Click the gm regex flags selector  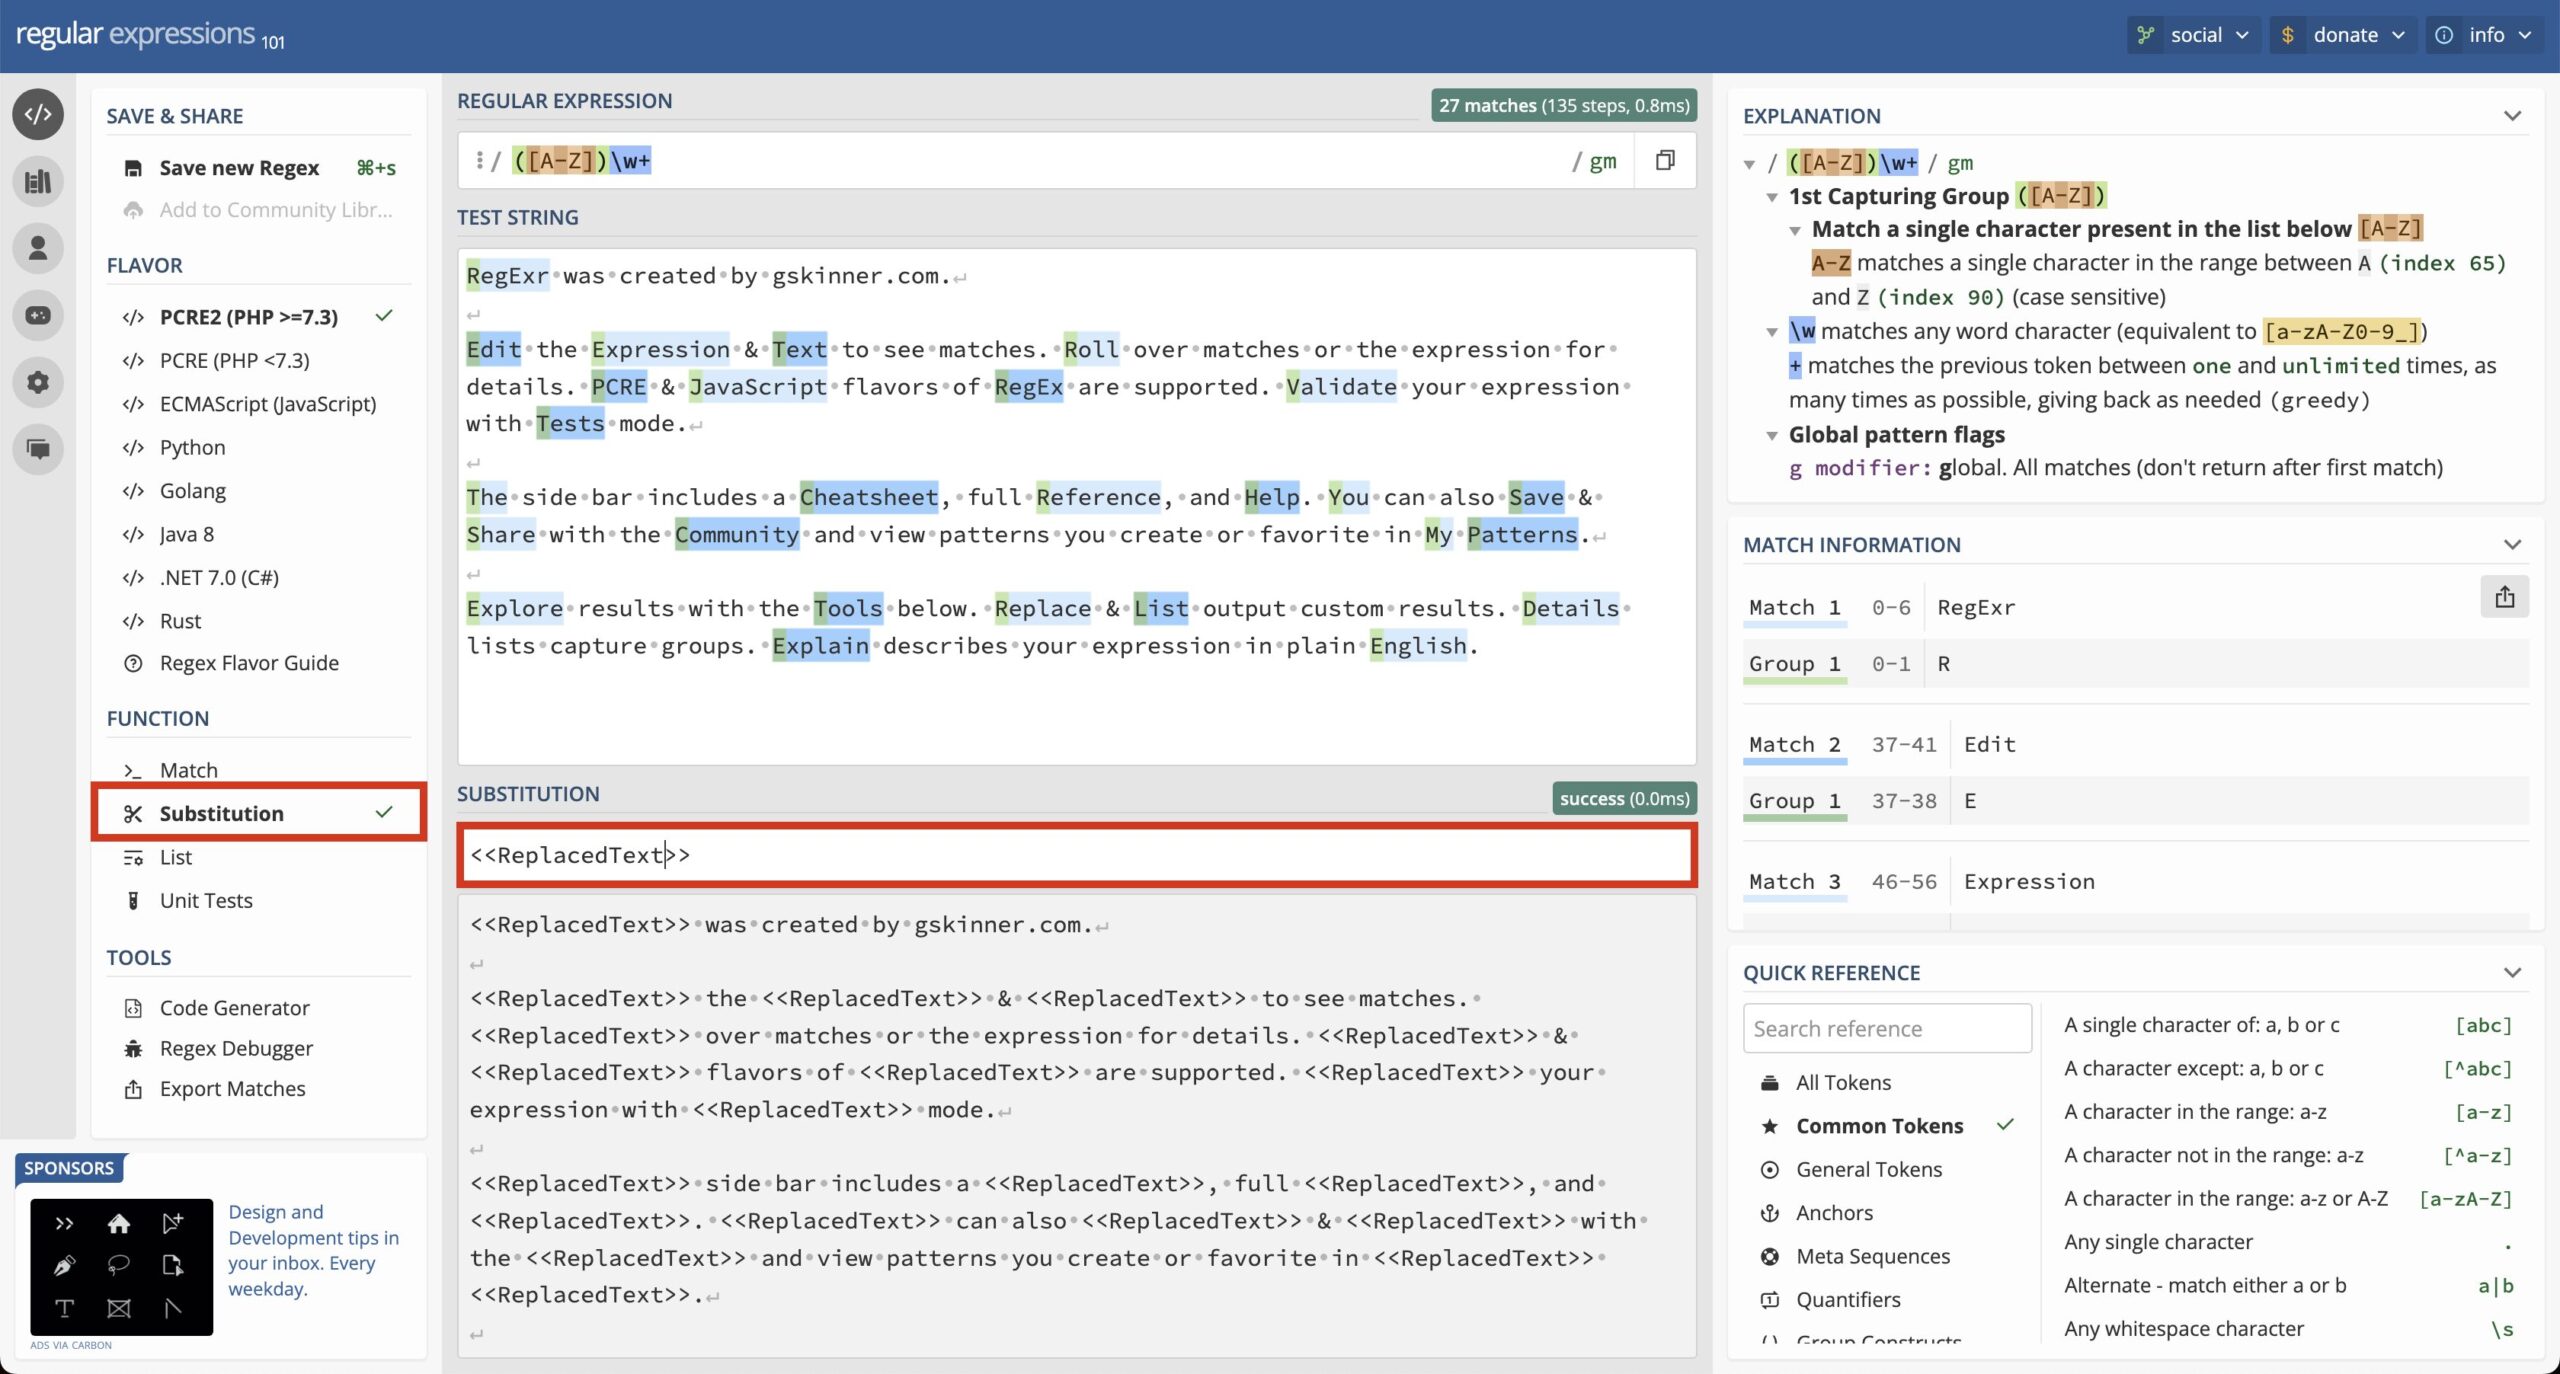coord(1594,161)
